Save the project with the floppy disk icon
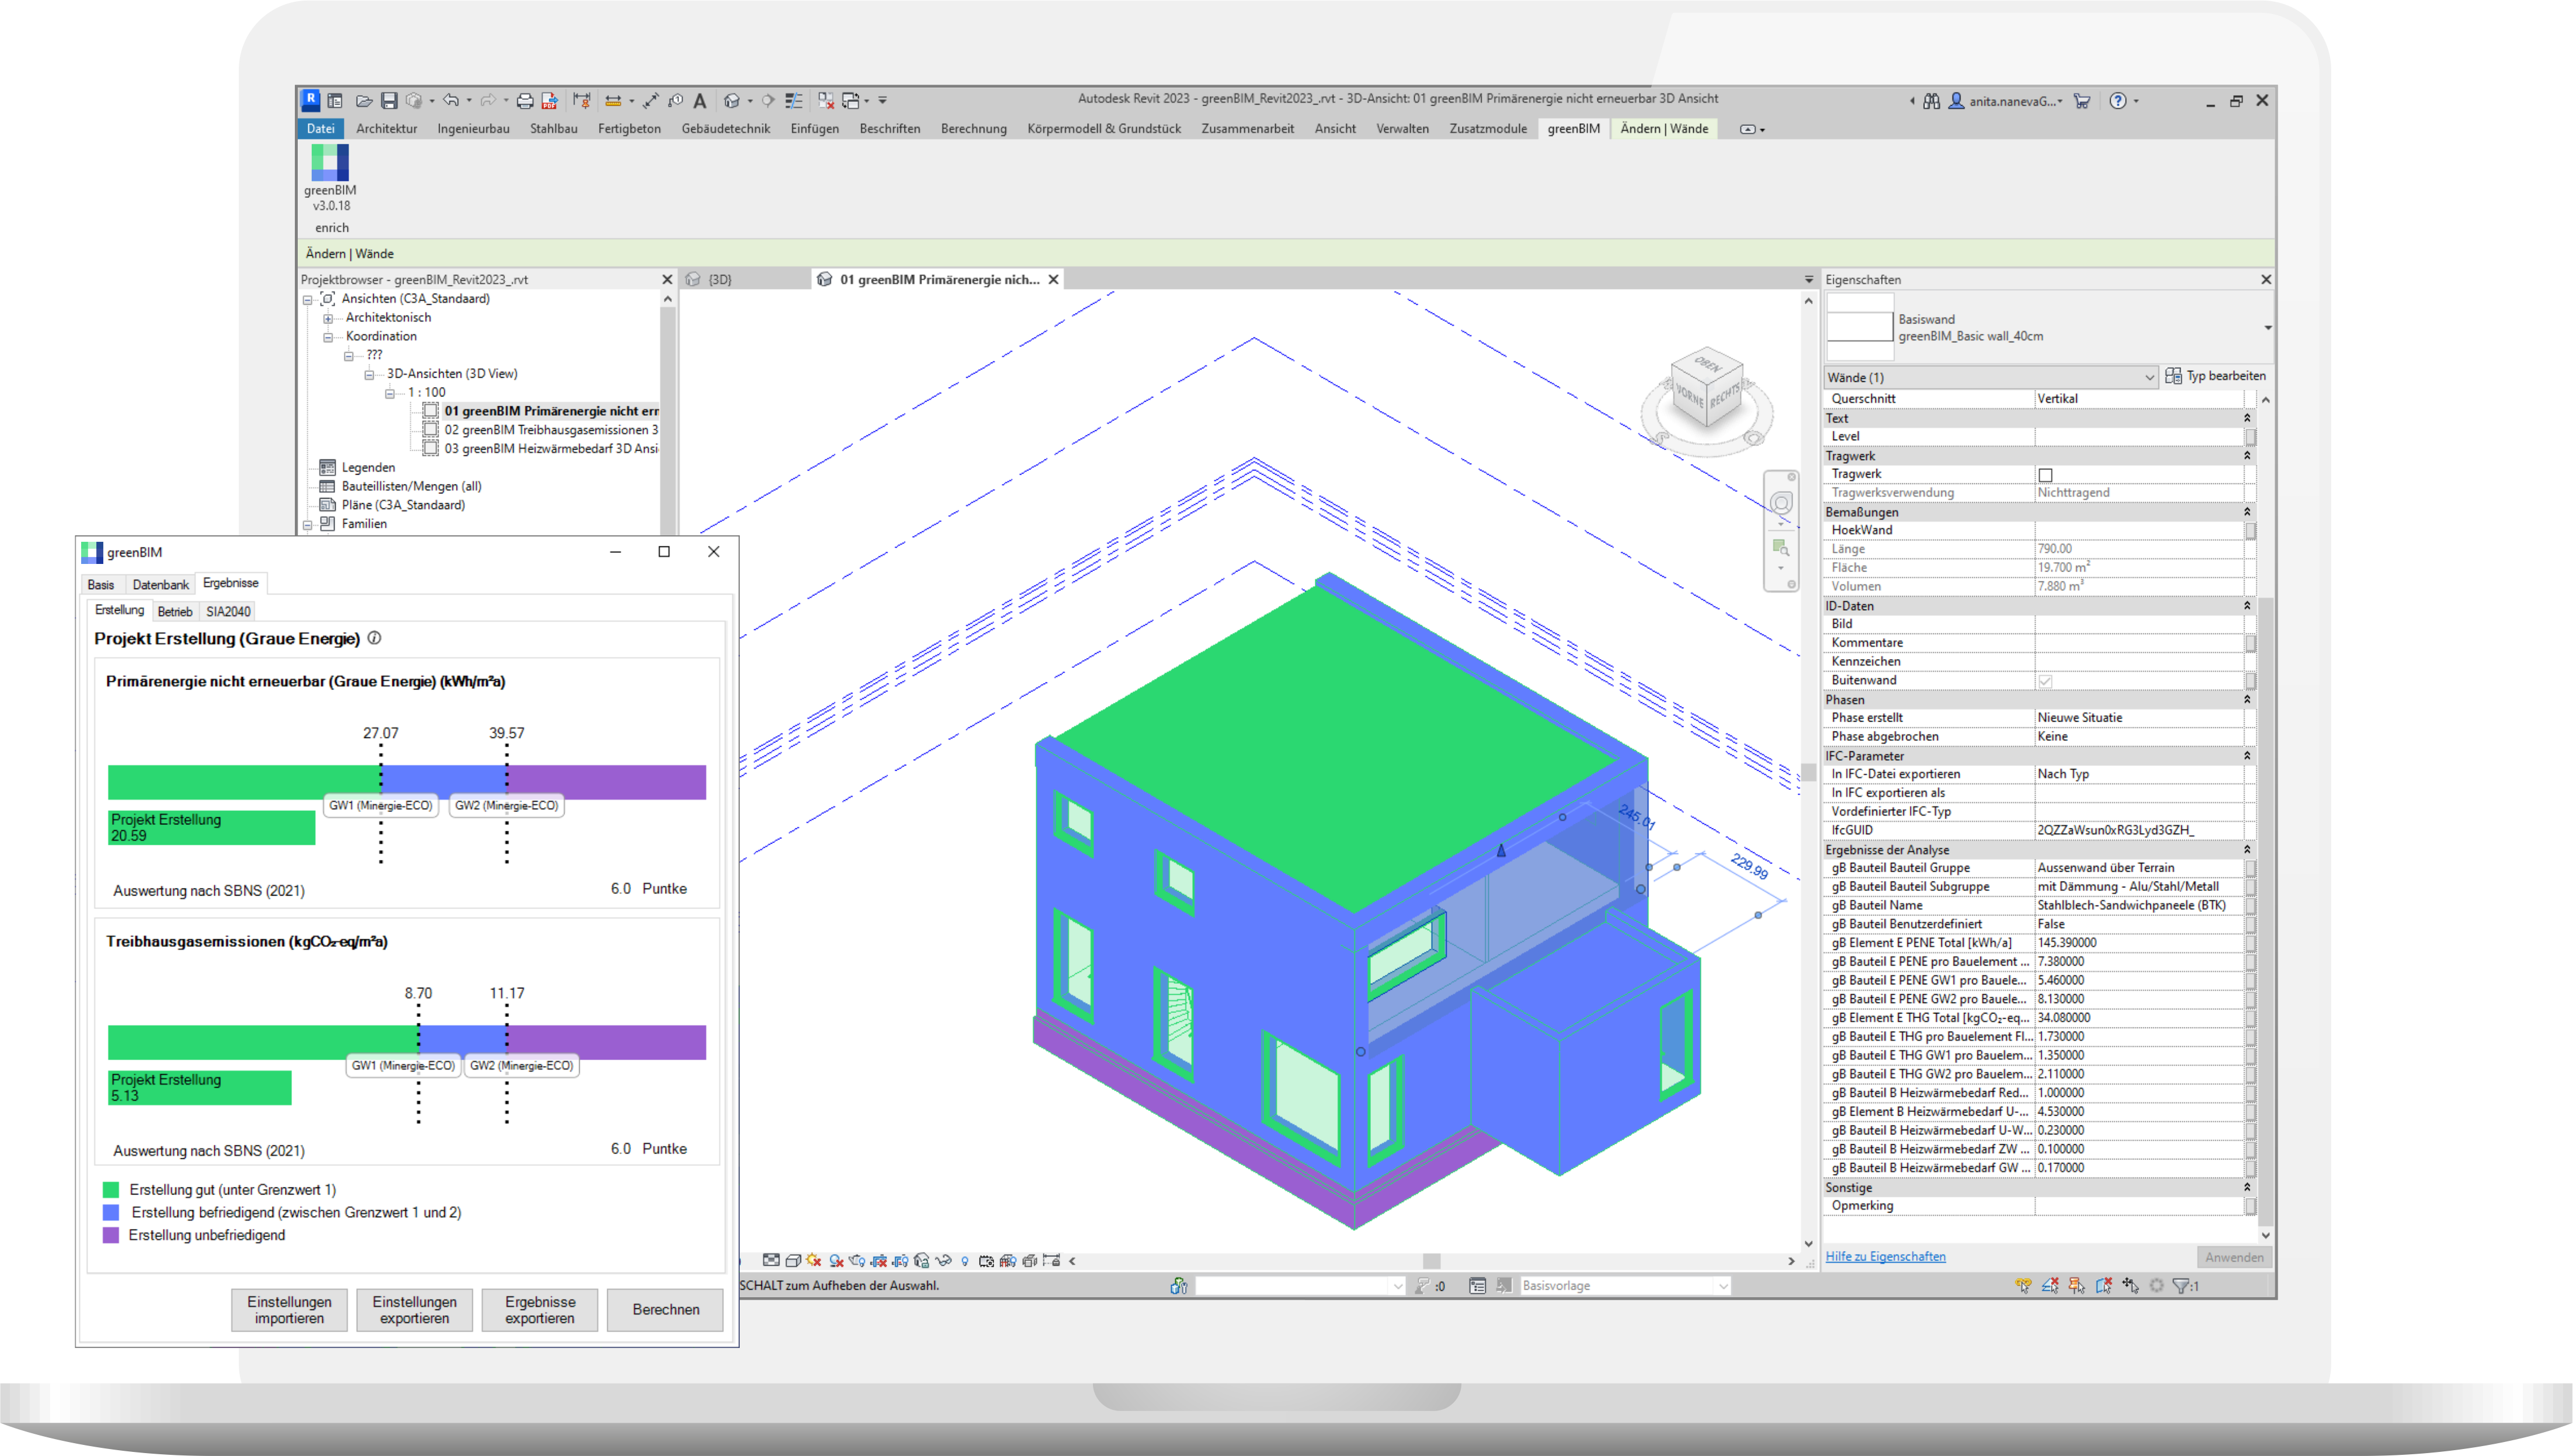The image size is (2573, 1456). coord(390,101)
